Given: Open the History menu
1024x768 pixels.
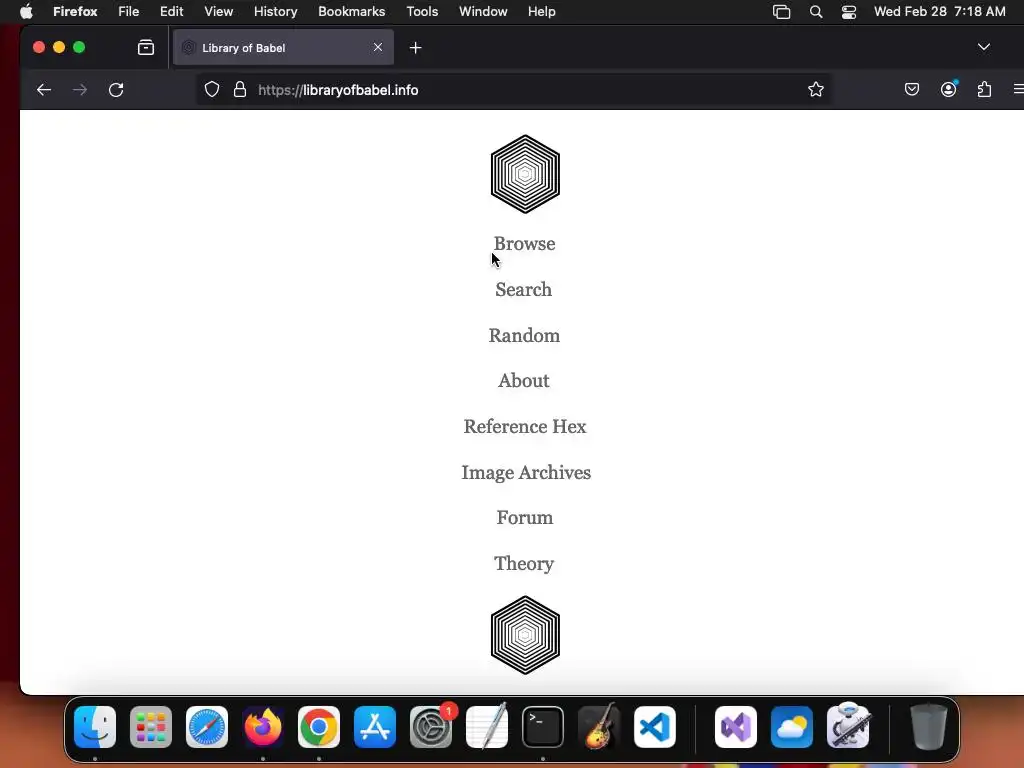Looking at the screenshot, I should pyautogui.click(x=275, y=12).
